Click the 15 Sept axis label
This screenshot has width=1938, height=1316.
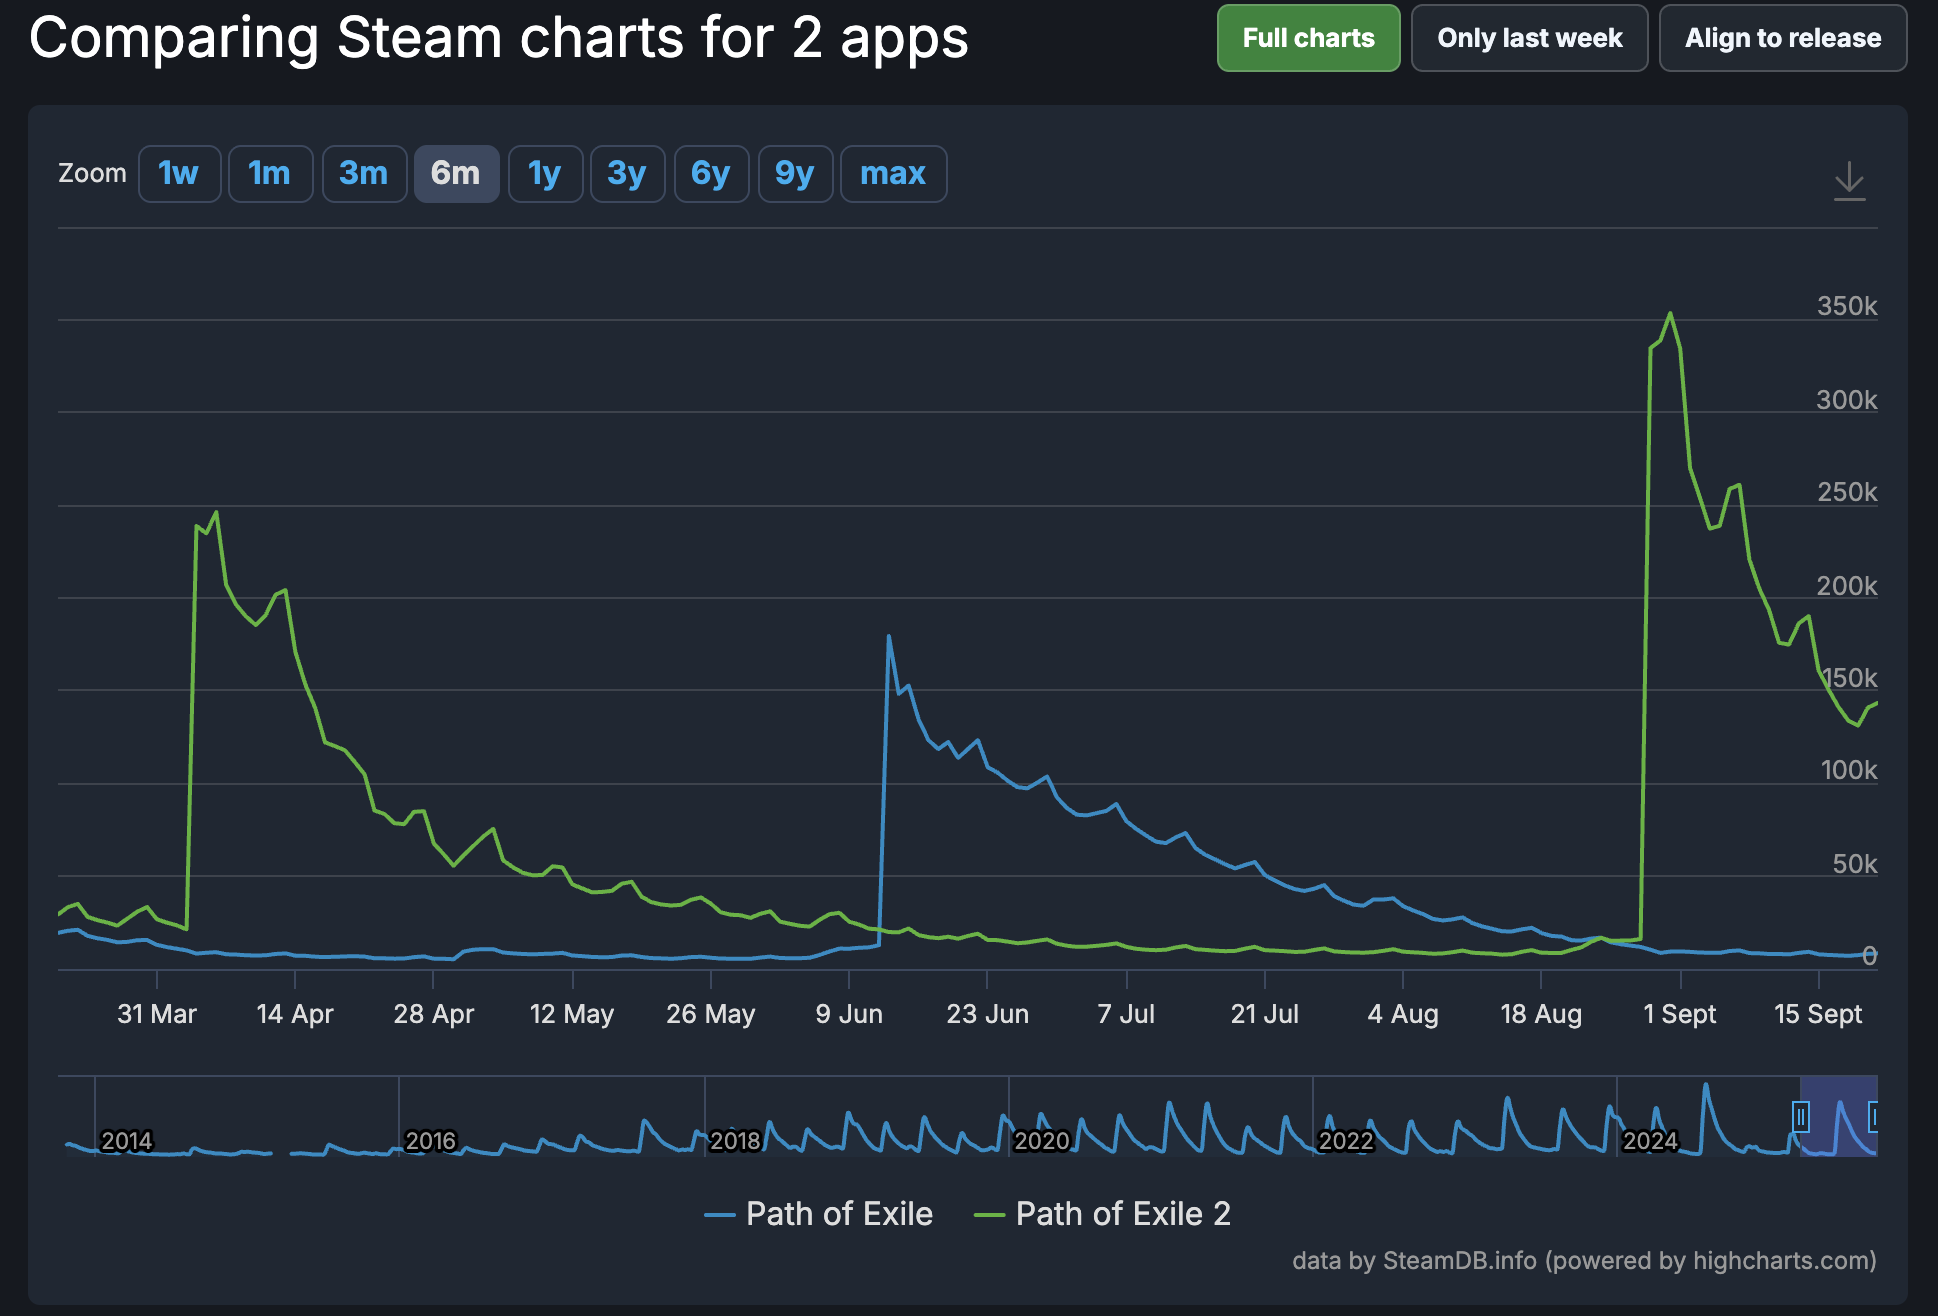(x=1818, y=1014)
